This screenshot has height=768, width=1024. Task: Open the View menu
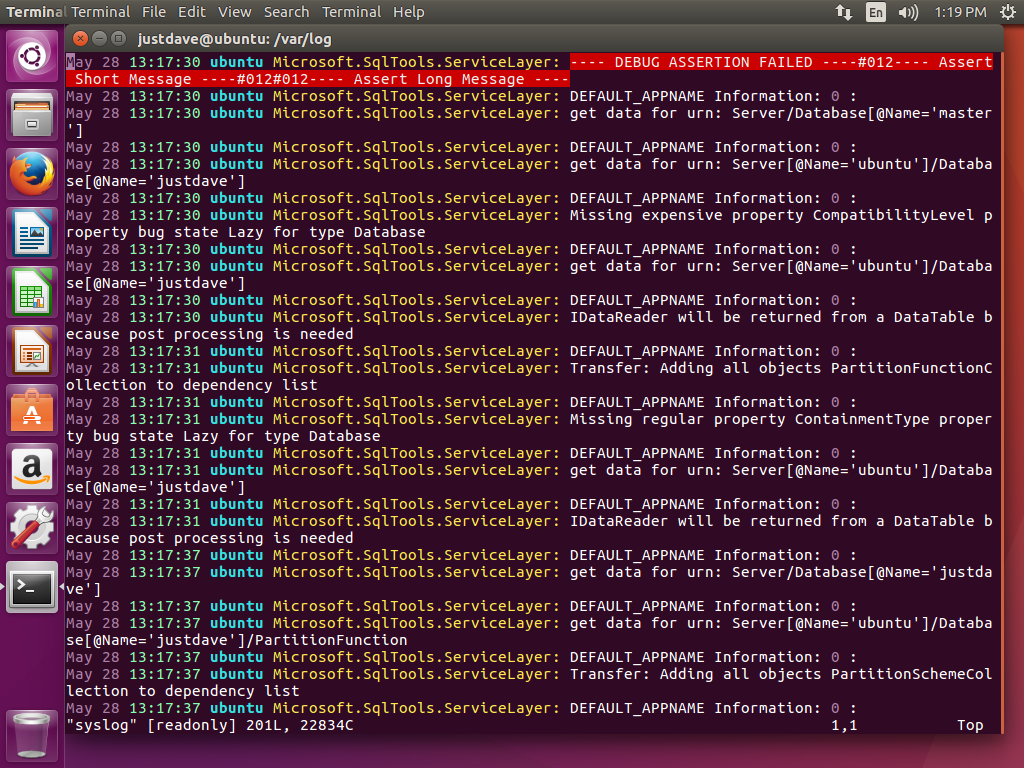[235, 12]
